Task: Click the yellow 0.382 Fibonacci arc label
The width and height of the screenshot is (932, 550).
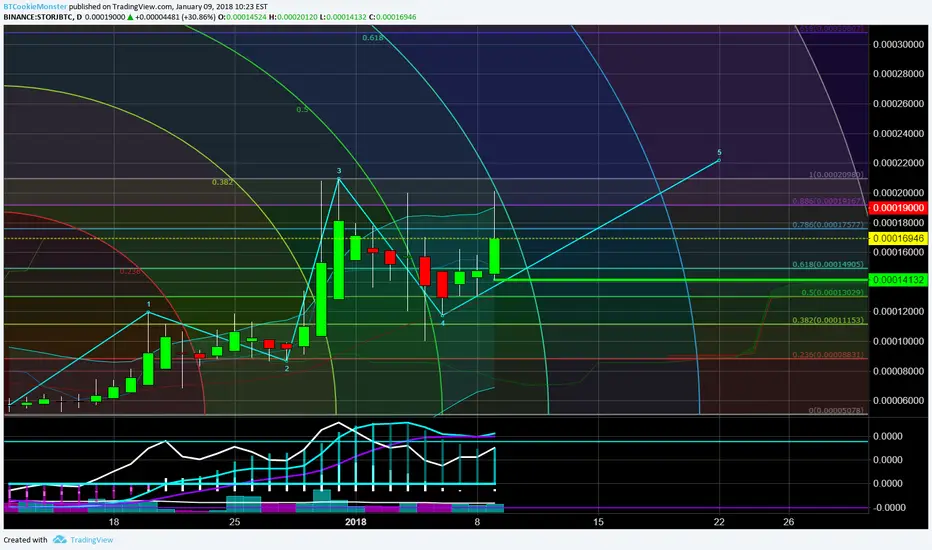Action: pos(222,182)
